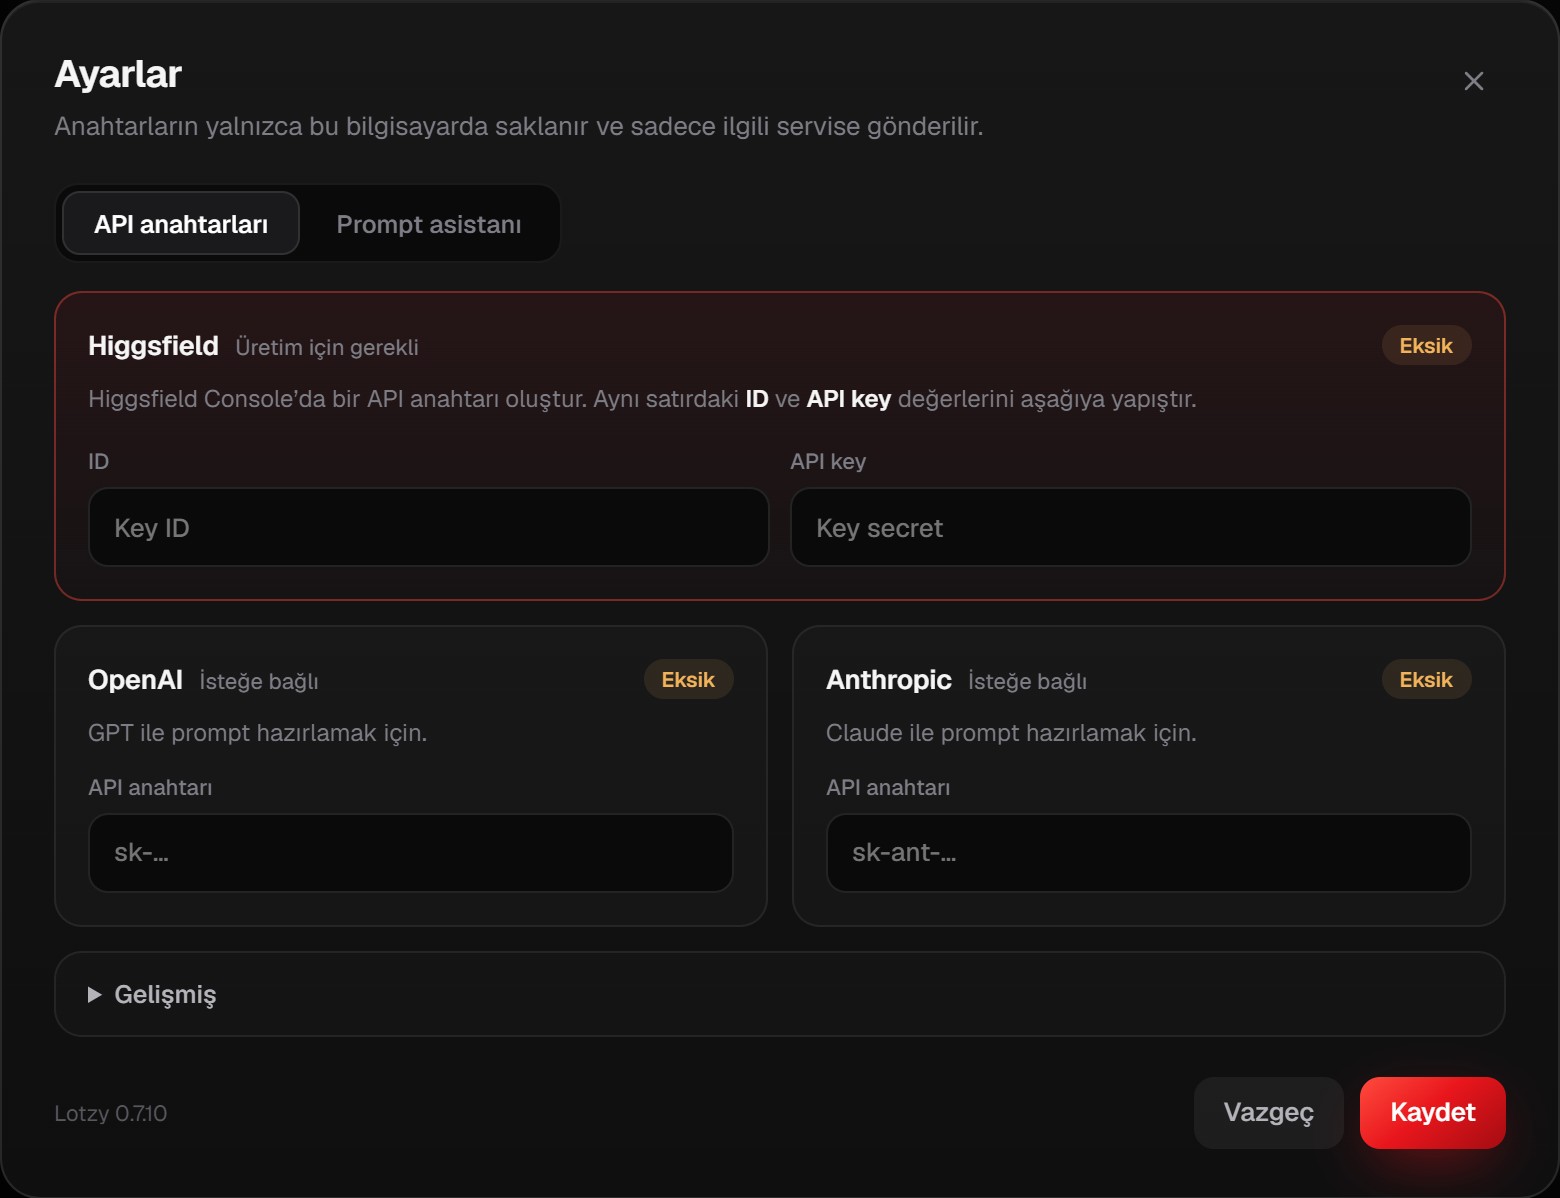The width and height of the screenshot is (1560, 1198).
Task: Click 'Claude ile prompt hazırlamak için.' text
Action: [x=1011, y=733]
